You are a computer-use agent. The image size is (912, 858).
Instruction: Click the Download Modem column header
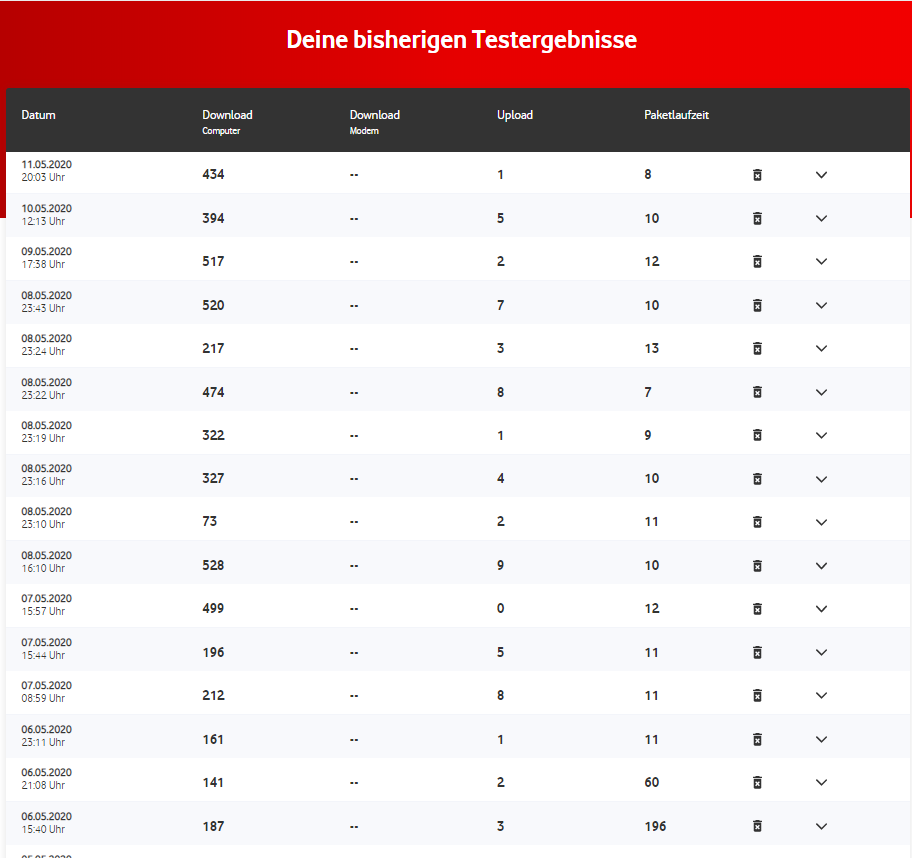click(x=375, y=122)
